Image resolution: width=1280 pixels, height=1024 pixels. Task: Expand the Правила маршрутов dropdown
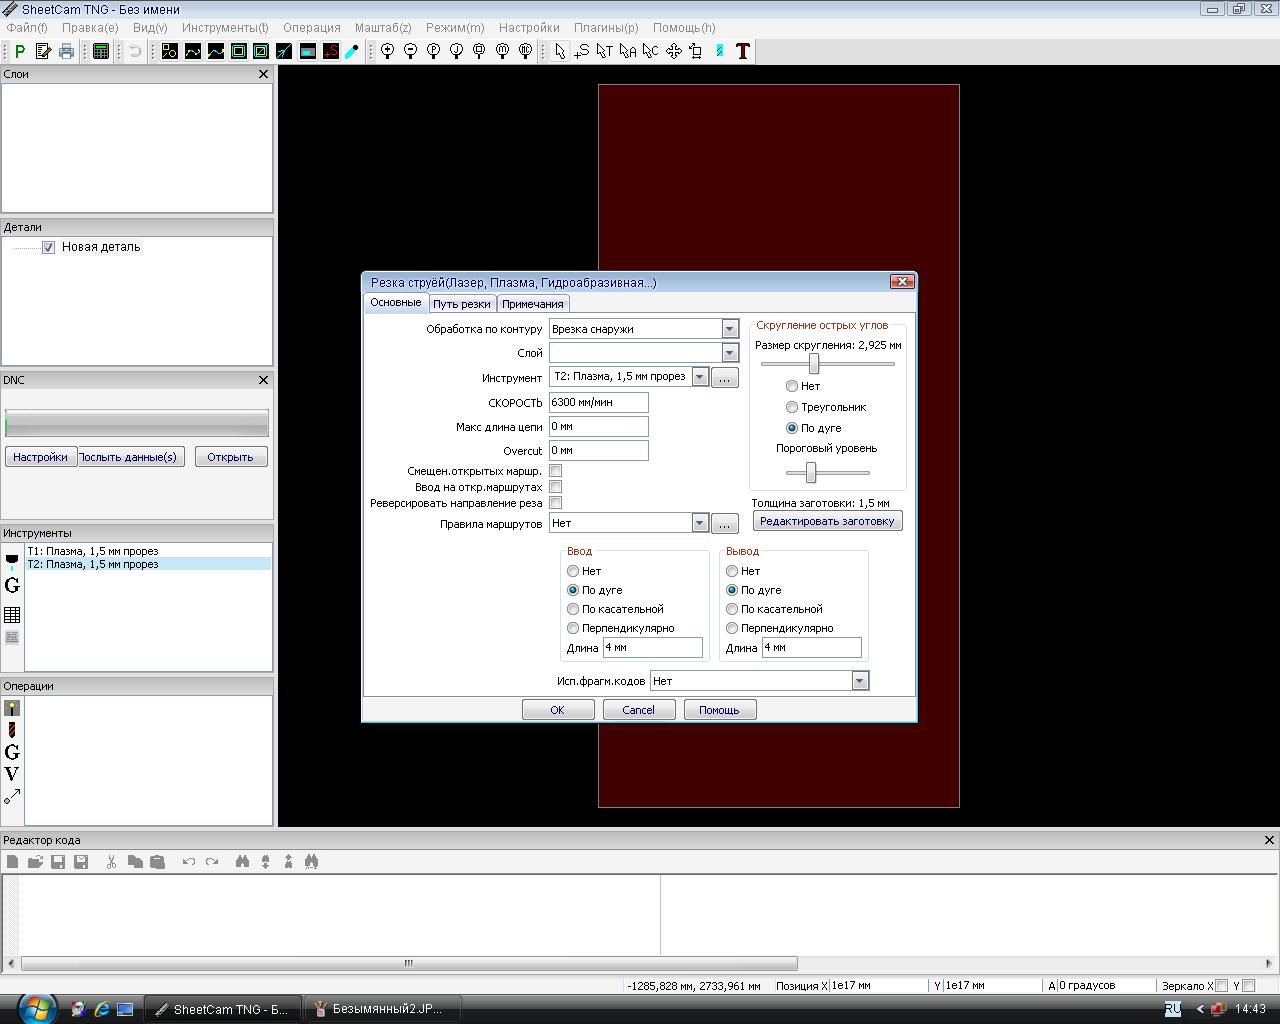click(700, 523)
